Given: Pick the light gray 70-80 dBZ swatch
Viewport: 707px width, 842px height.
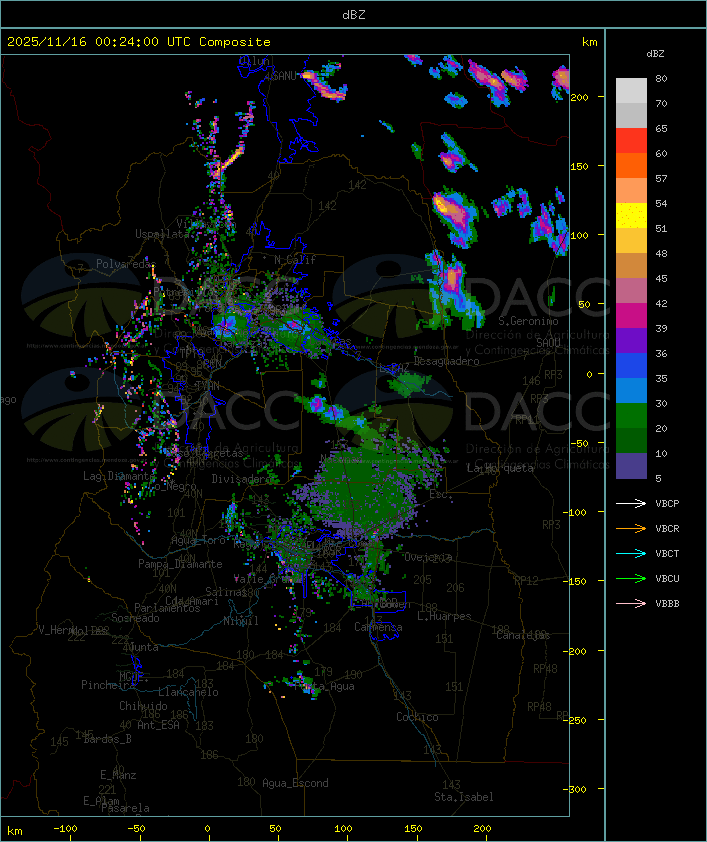Looking at the screenshot, I should (631, 90).
